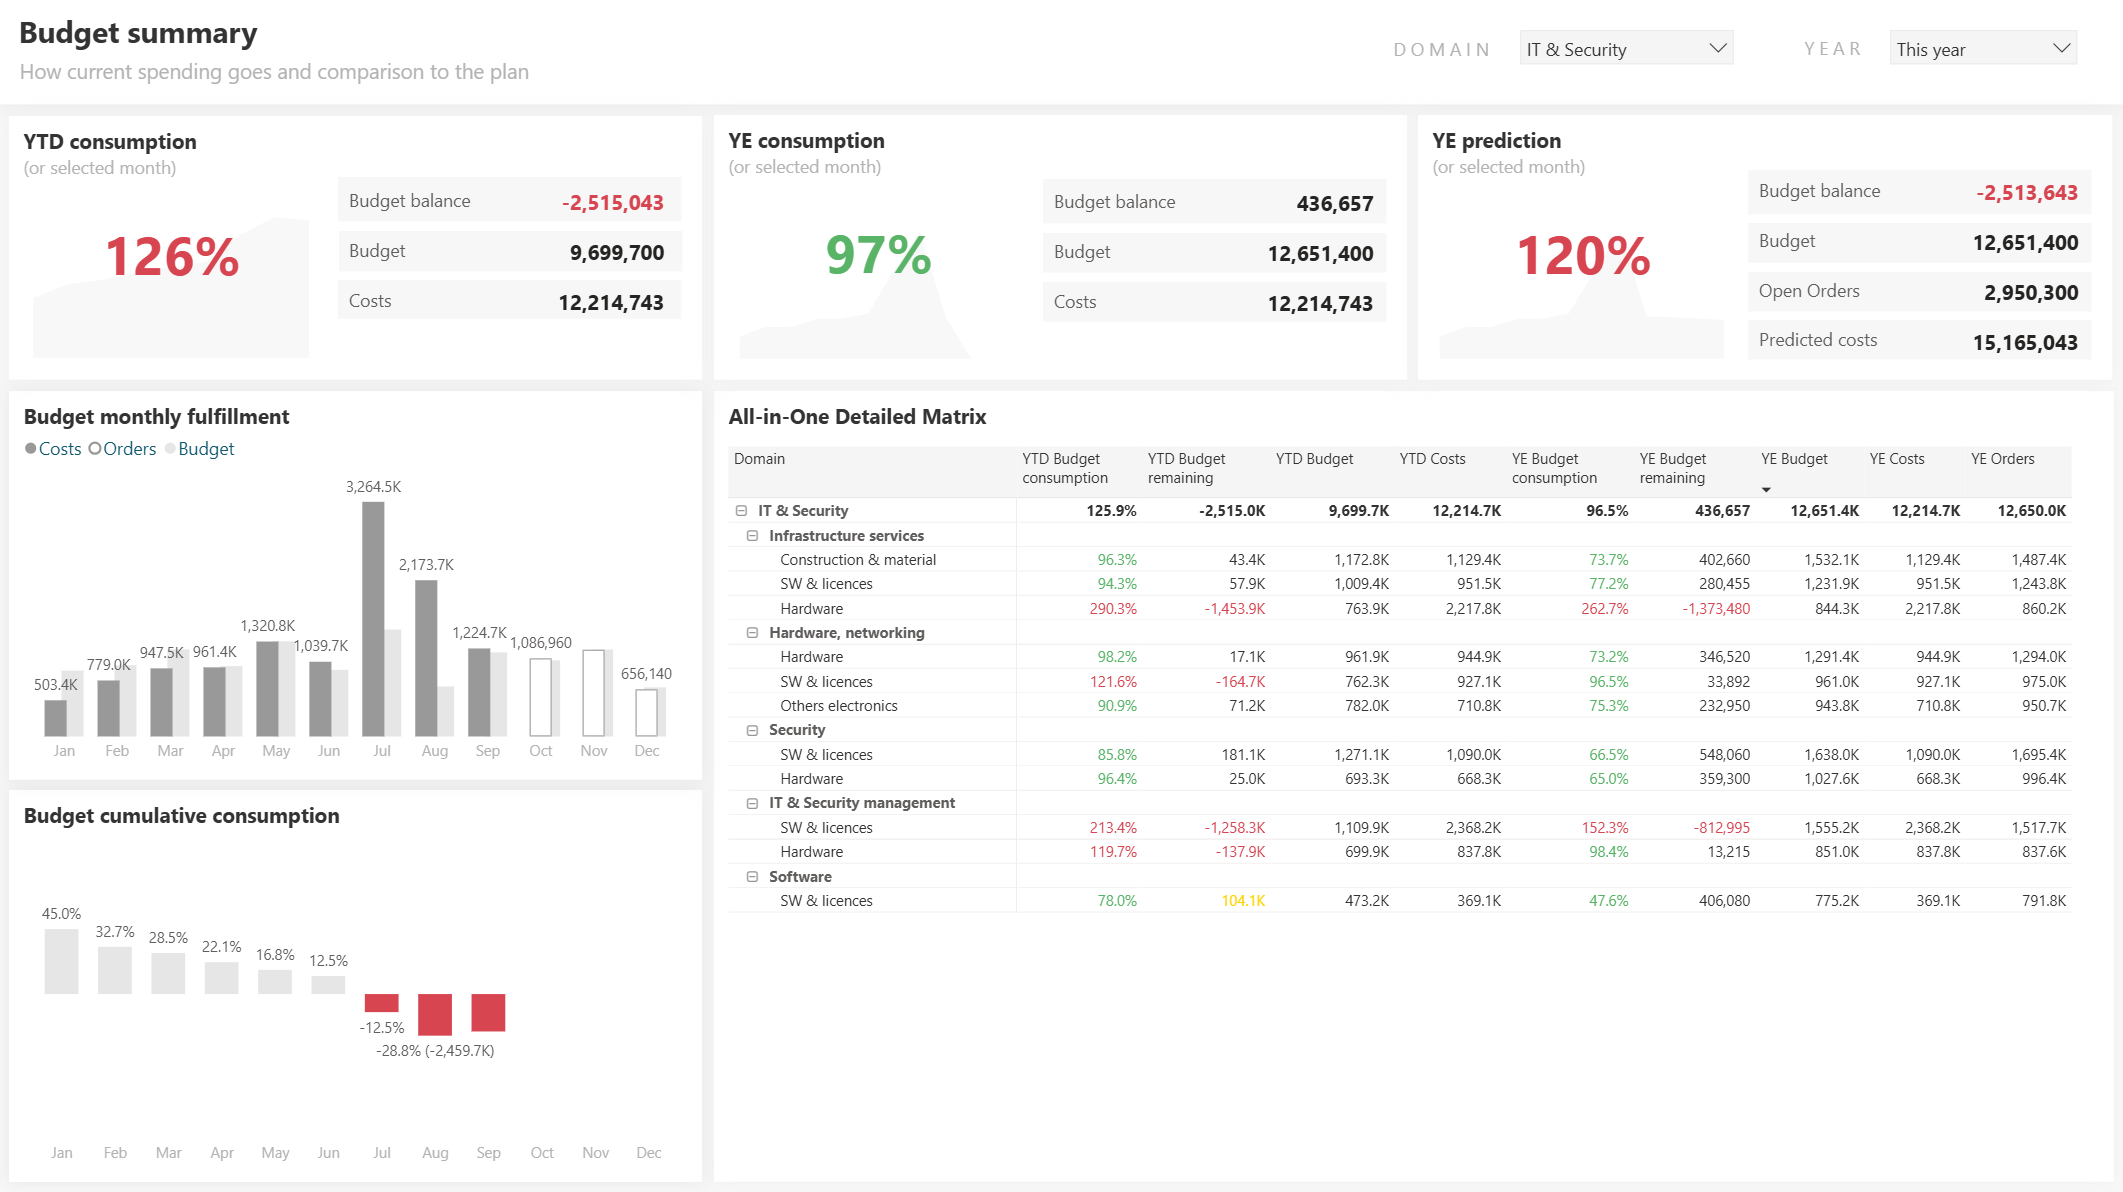The height and width of the screenshot is (1192, 2123).
Task: Click the sort arrow under YE Budget column
Action: [x=1767, y=489]
